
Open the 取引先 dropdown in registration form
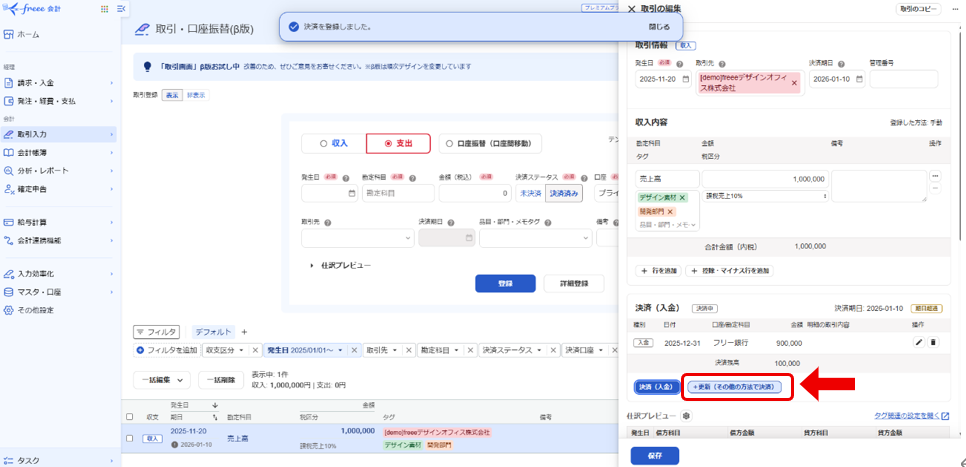(x=357, y=238)
